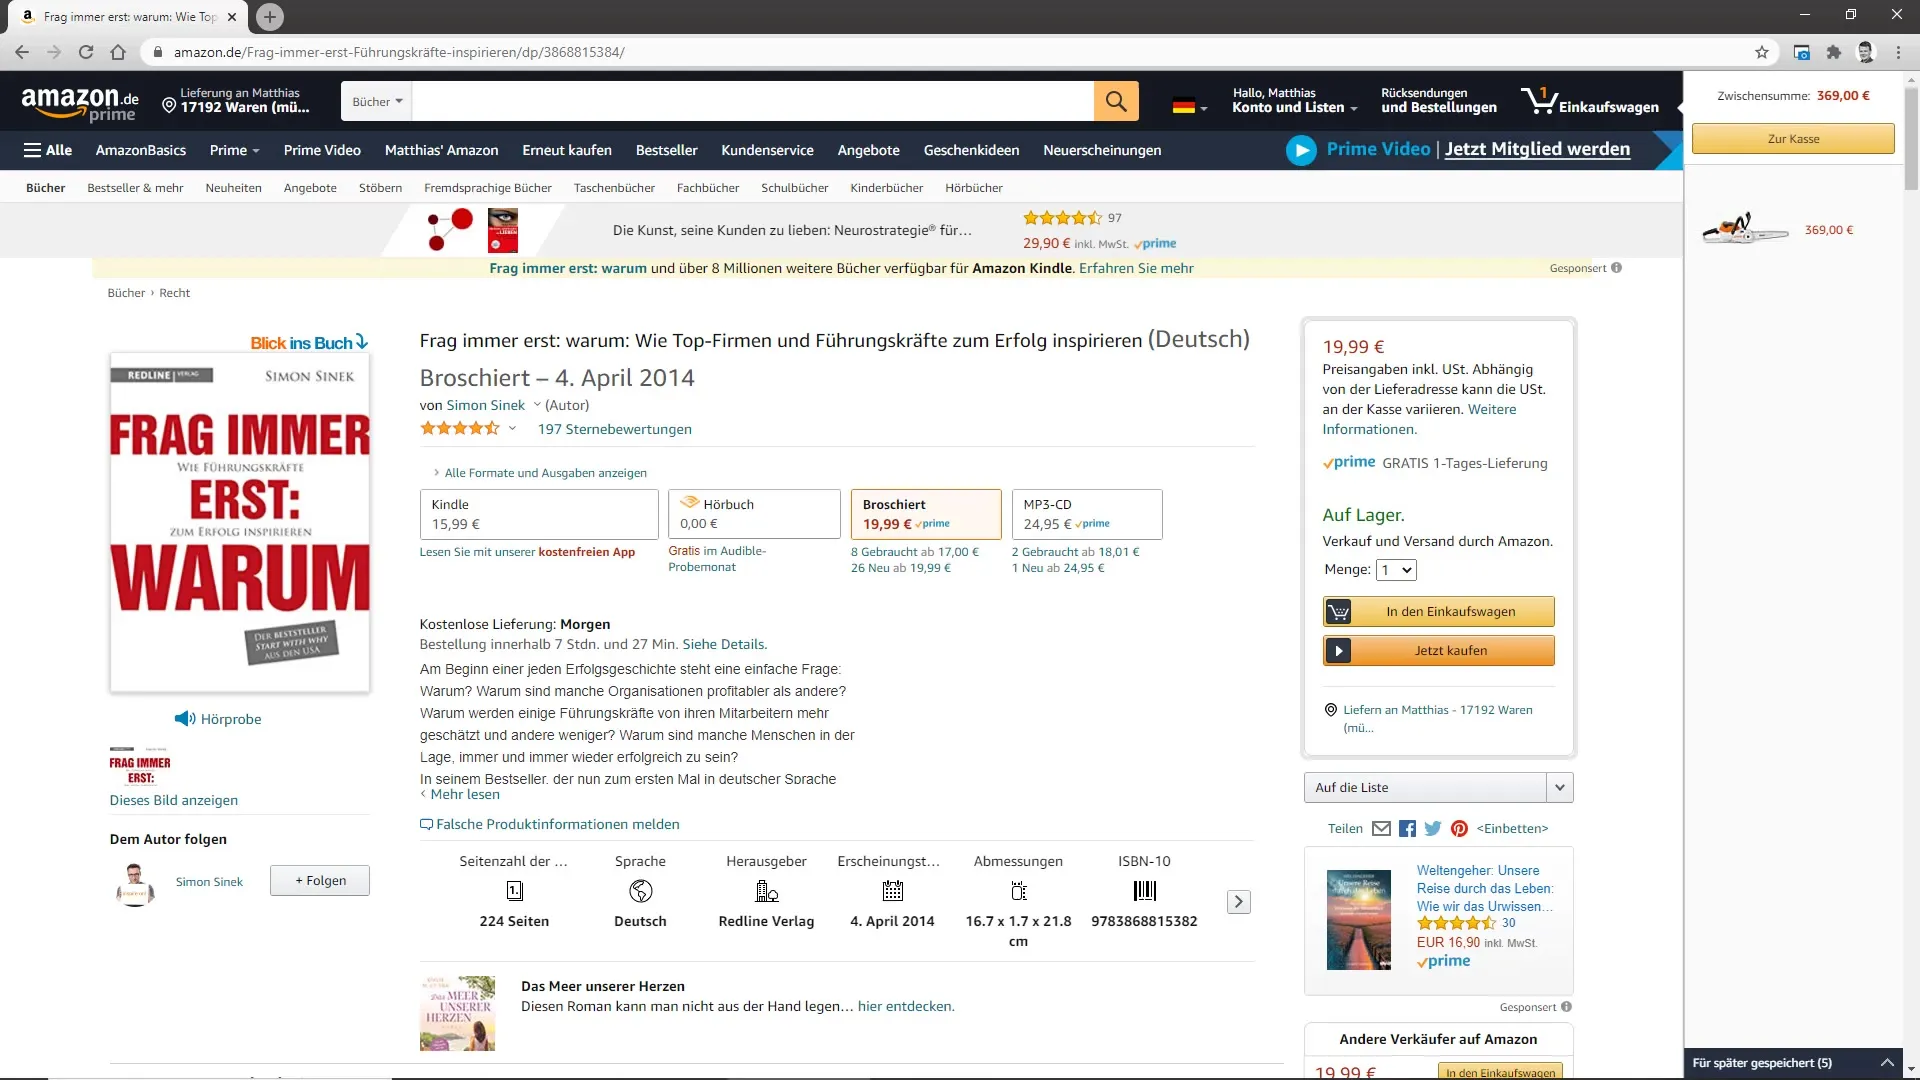Click speech bubble icon for false product info
Image resolution: width=1920 pixels, height=1080 pixels.
coord(426,824)
